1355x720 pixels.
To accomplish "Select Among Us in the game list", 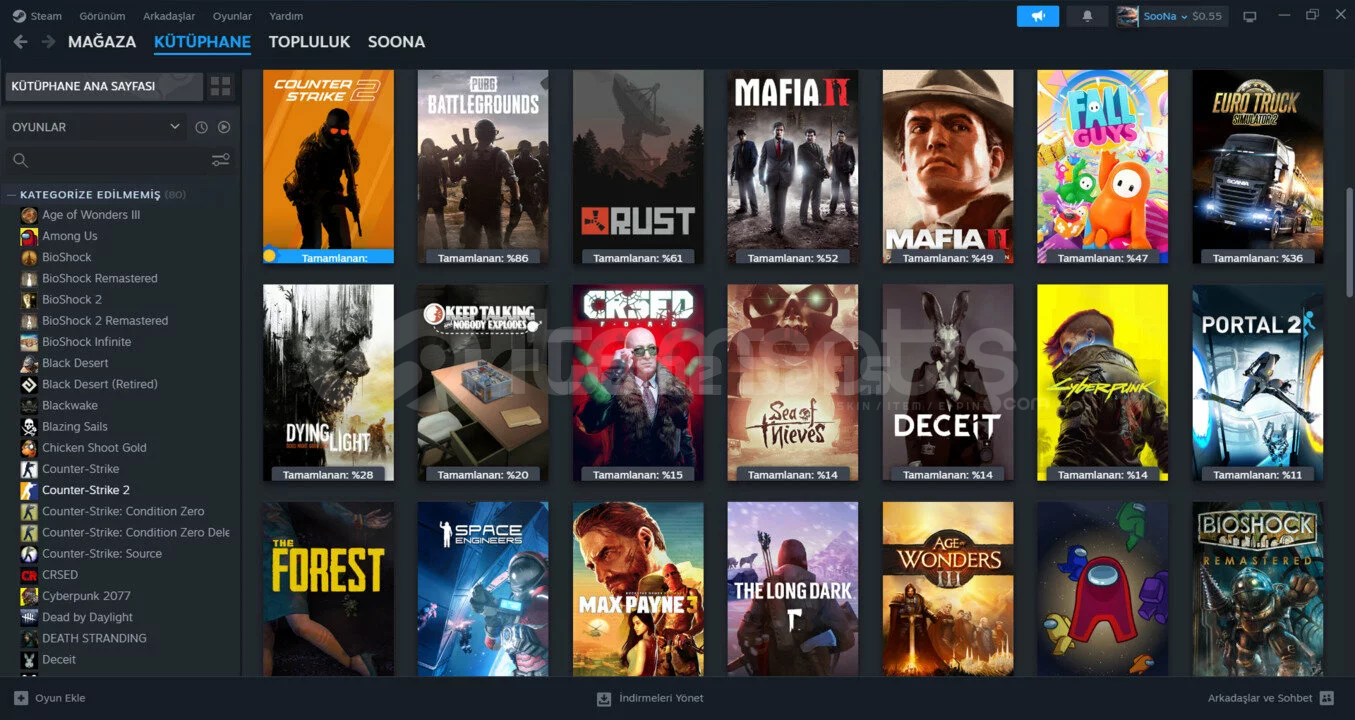I will click(69, 236).
